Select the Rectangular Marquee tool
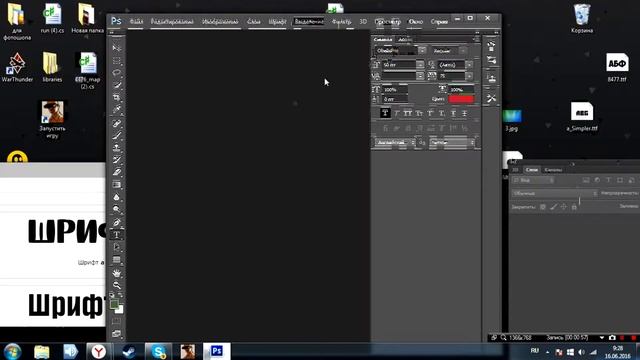Screen dimensions: 640x360 (x=117, y=61)
